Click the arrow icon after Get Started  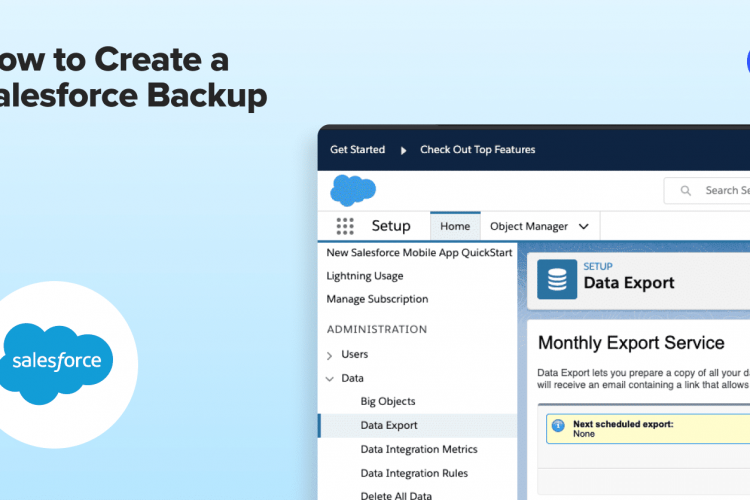pos(403,150)
